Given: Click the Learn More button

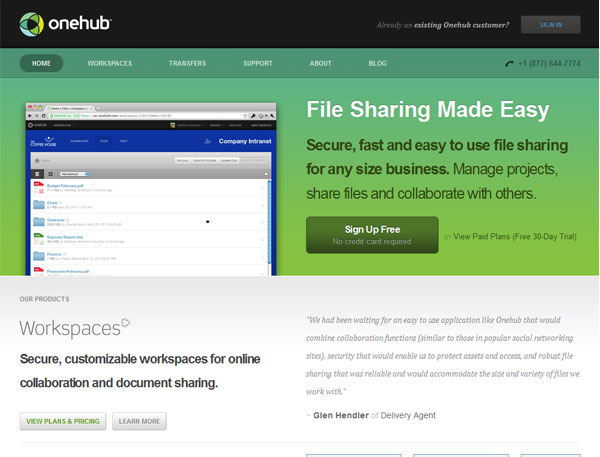Looking at the screenshot, I should (139, 421).
